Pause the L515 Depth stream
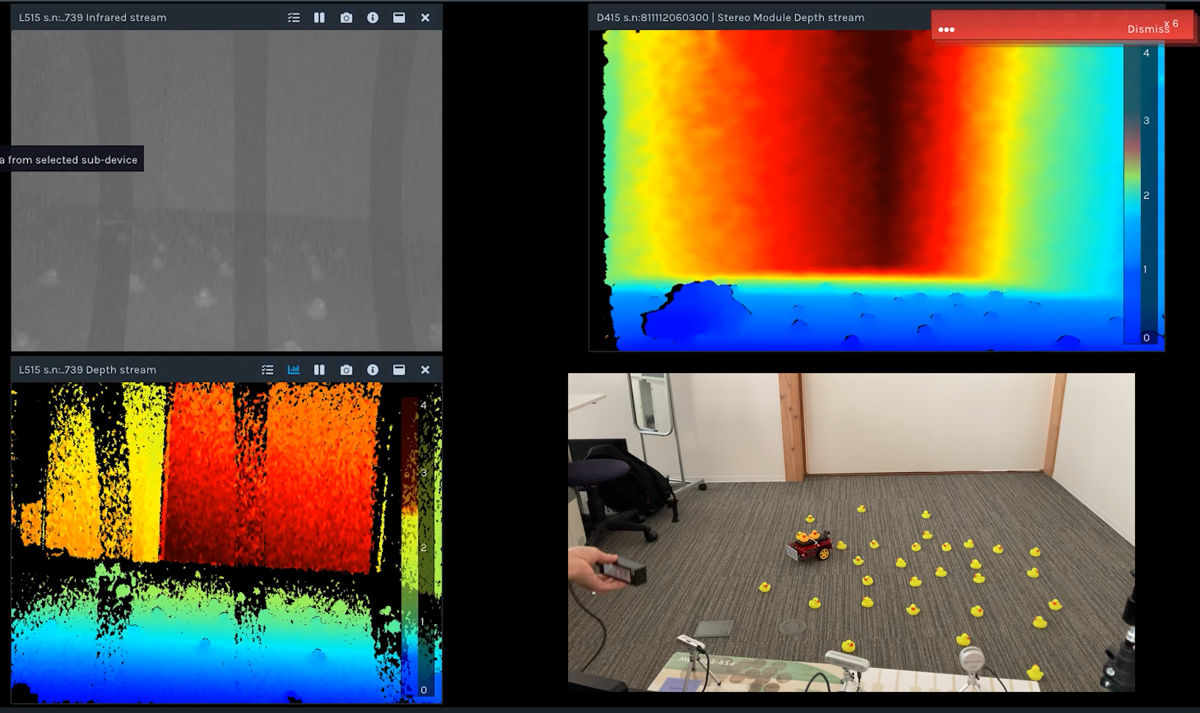 click(319, 370)
